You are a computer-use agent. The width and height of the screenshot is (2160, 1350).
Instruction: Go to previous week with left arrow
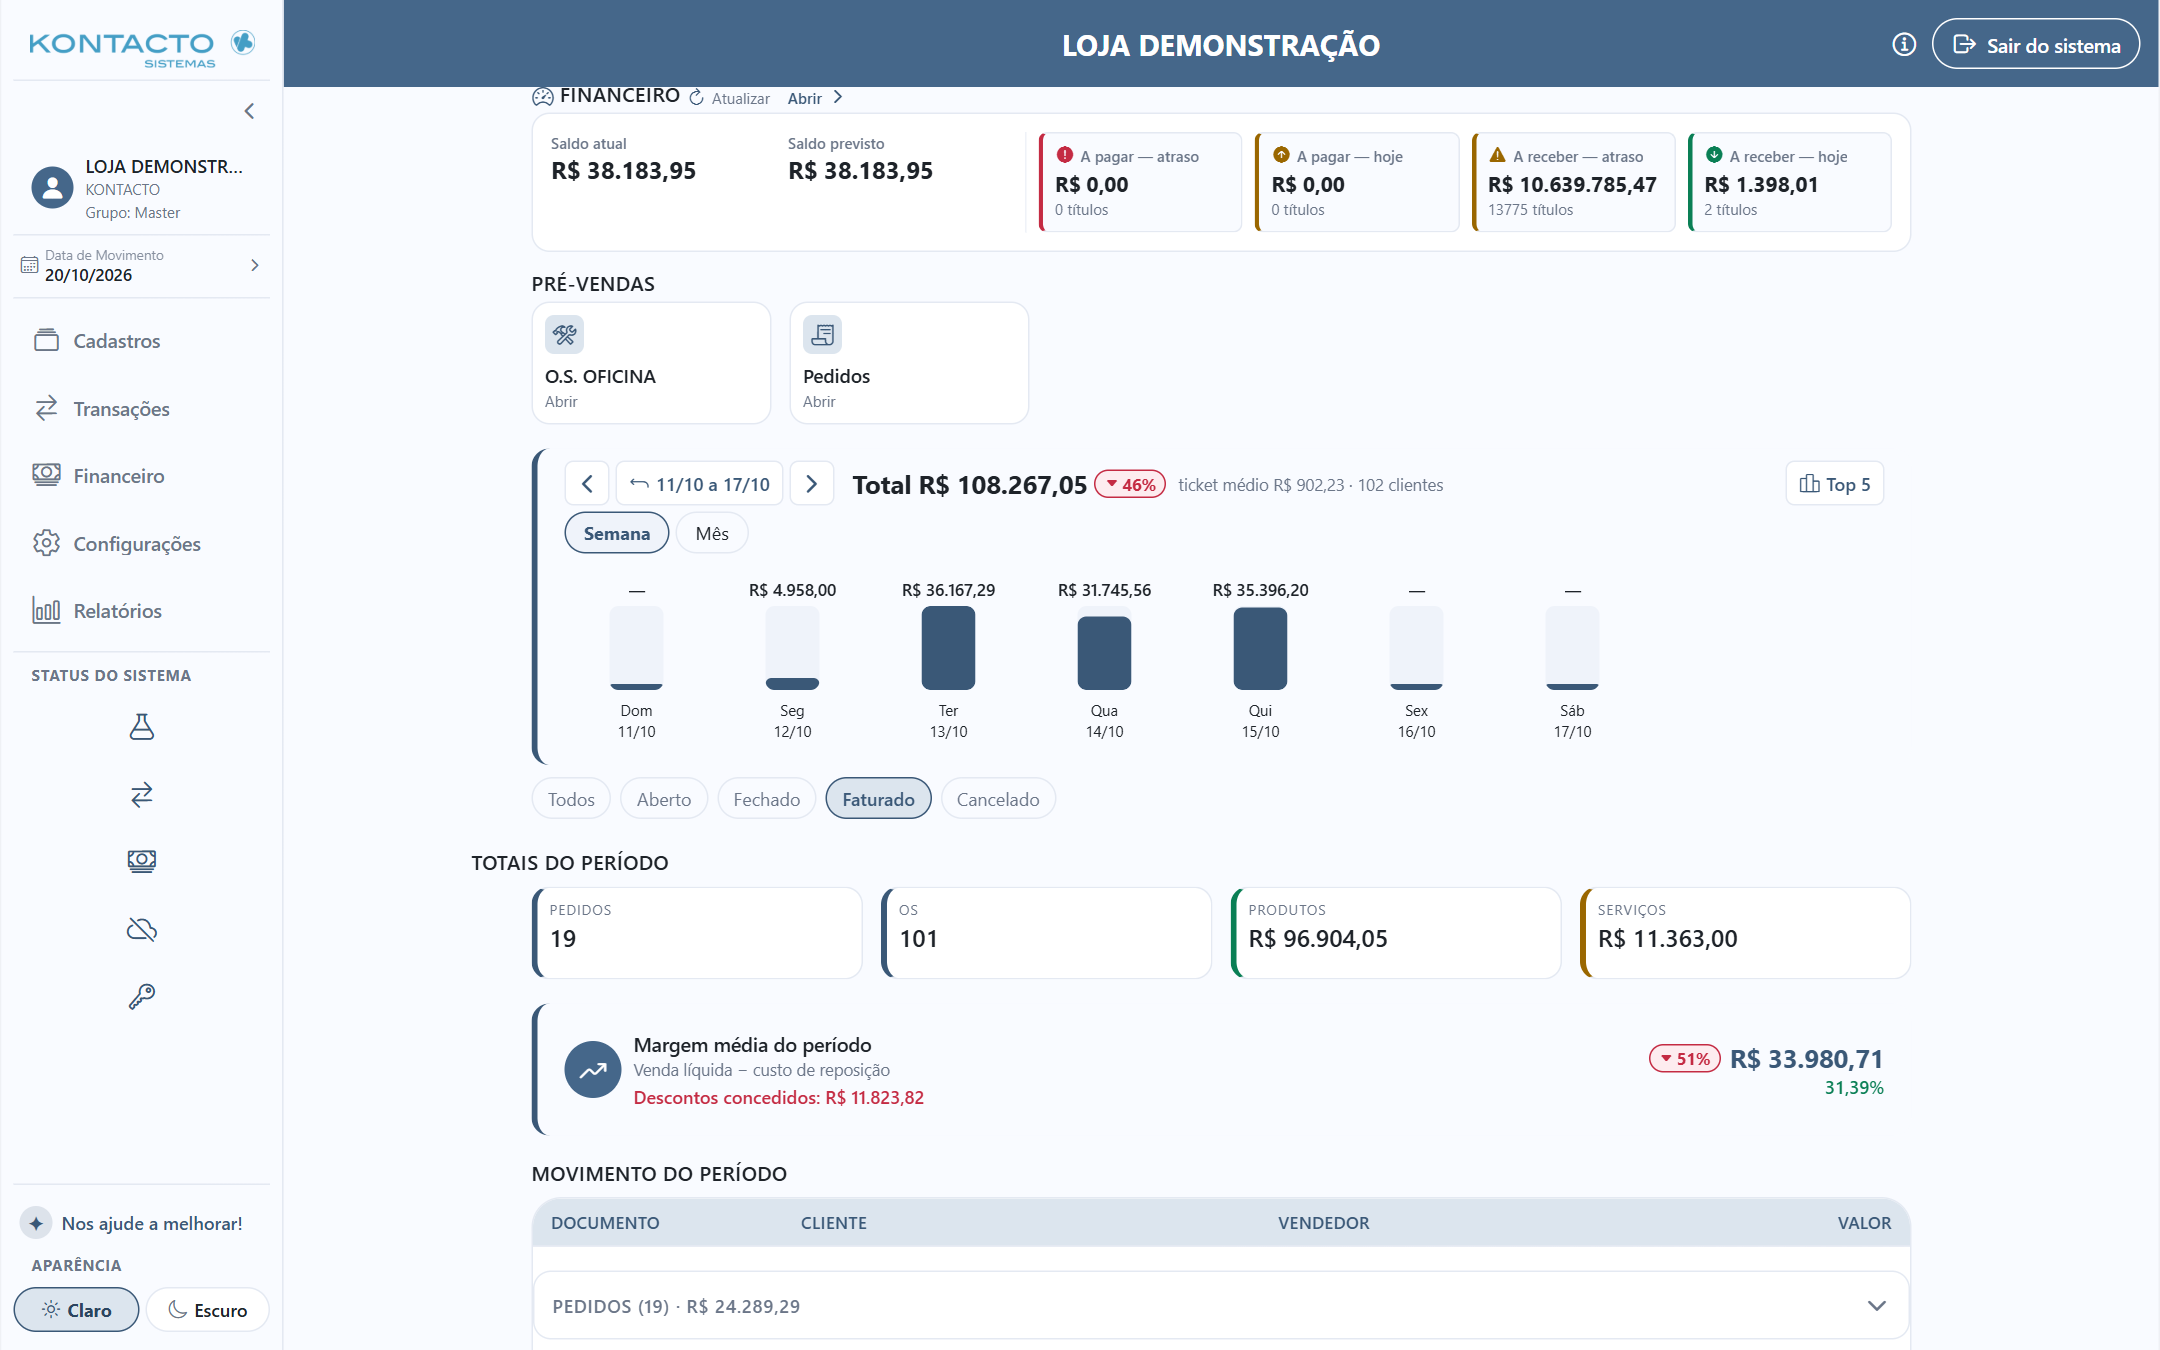[x=587, y=484]
